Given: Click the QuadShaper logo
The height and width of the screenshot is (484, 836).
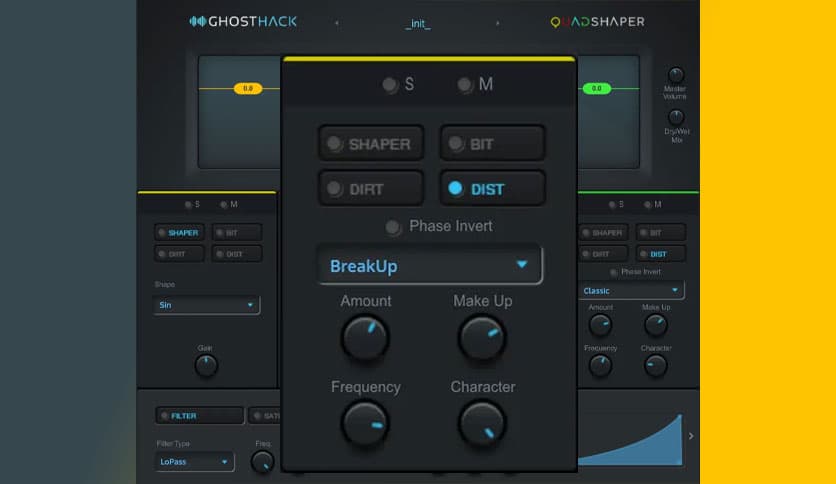Looking at the screenshot, I should click(597, 22).
